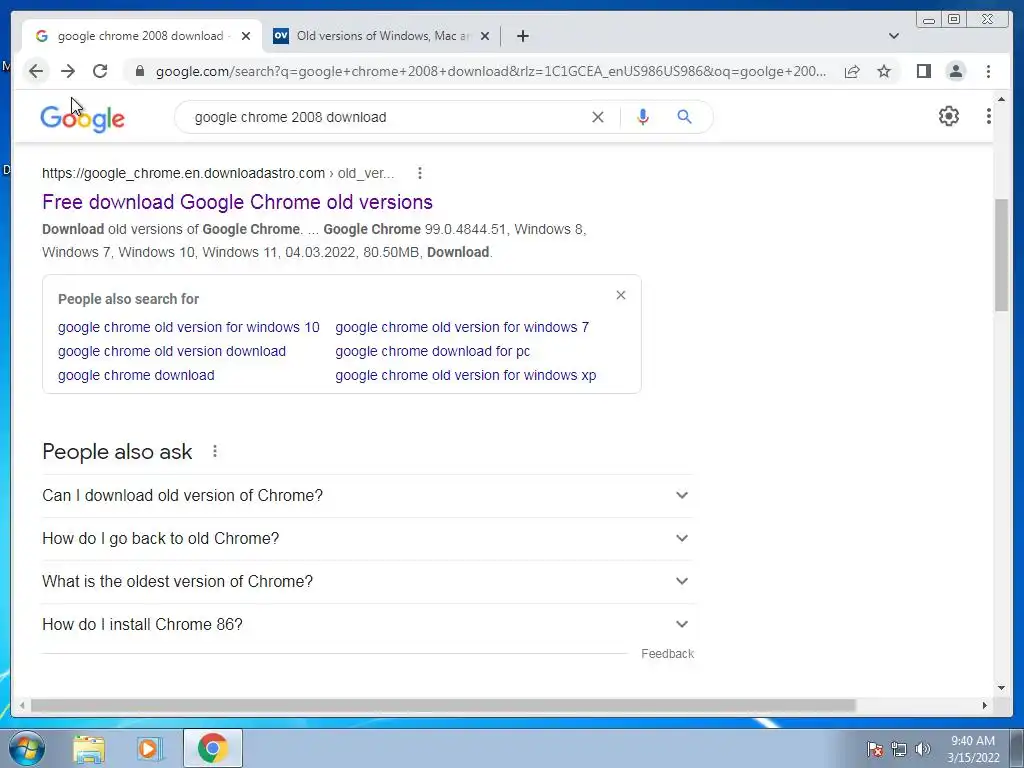Close the google chrome 2008 download tab
This screenshot has width=1024, height=768.
(246, 36)
